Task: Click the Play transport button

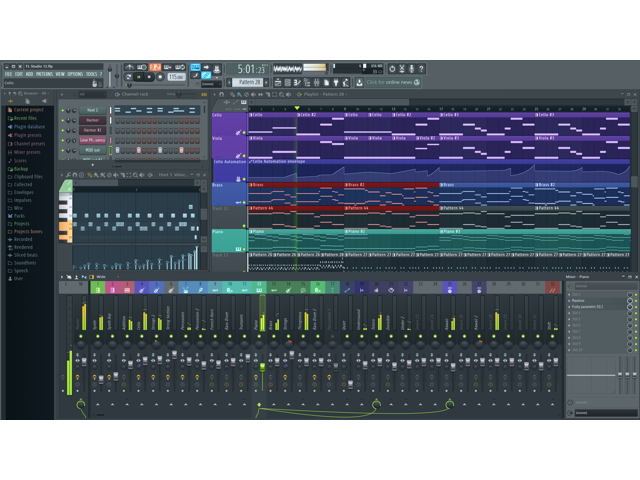Action: (139, 76)
